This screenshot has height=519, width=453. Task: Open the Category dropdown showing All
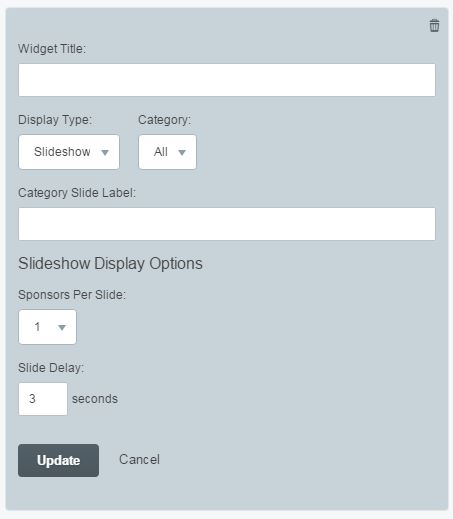click(167, 152)
